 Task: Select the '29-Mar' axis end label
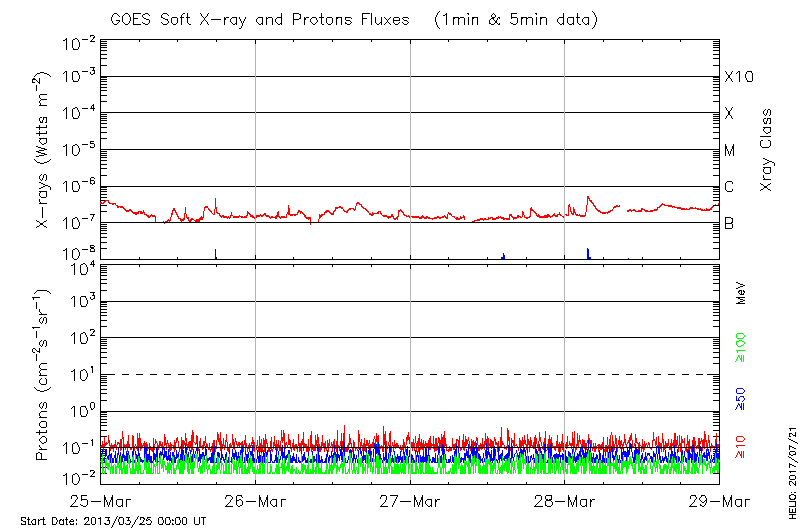[x=718, y=500]
